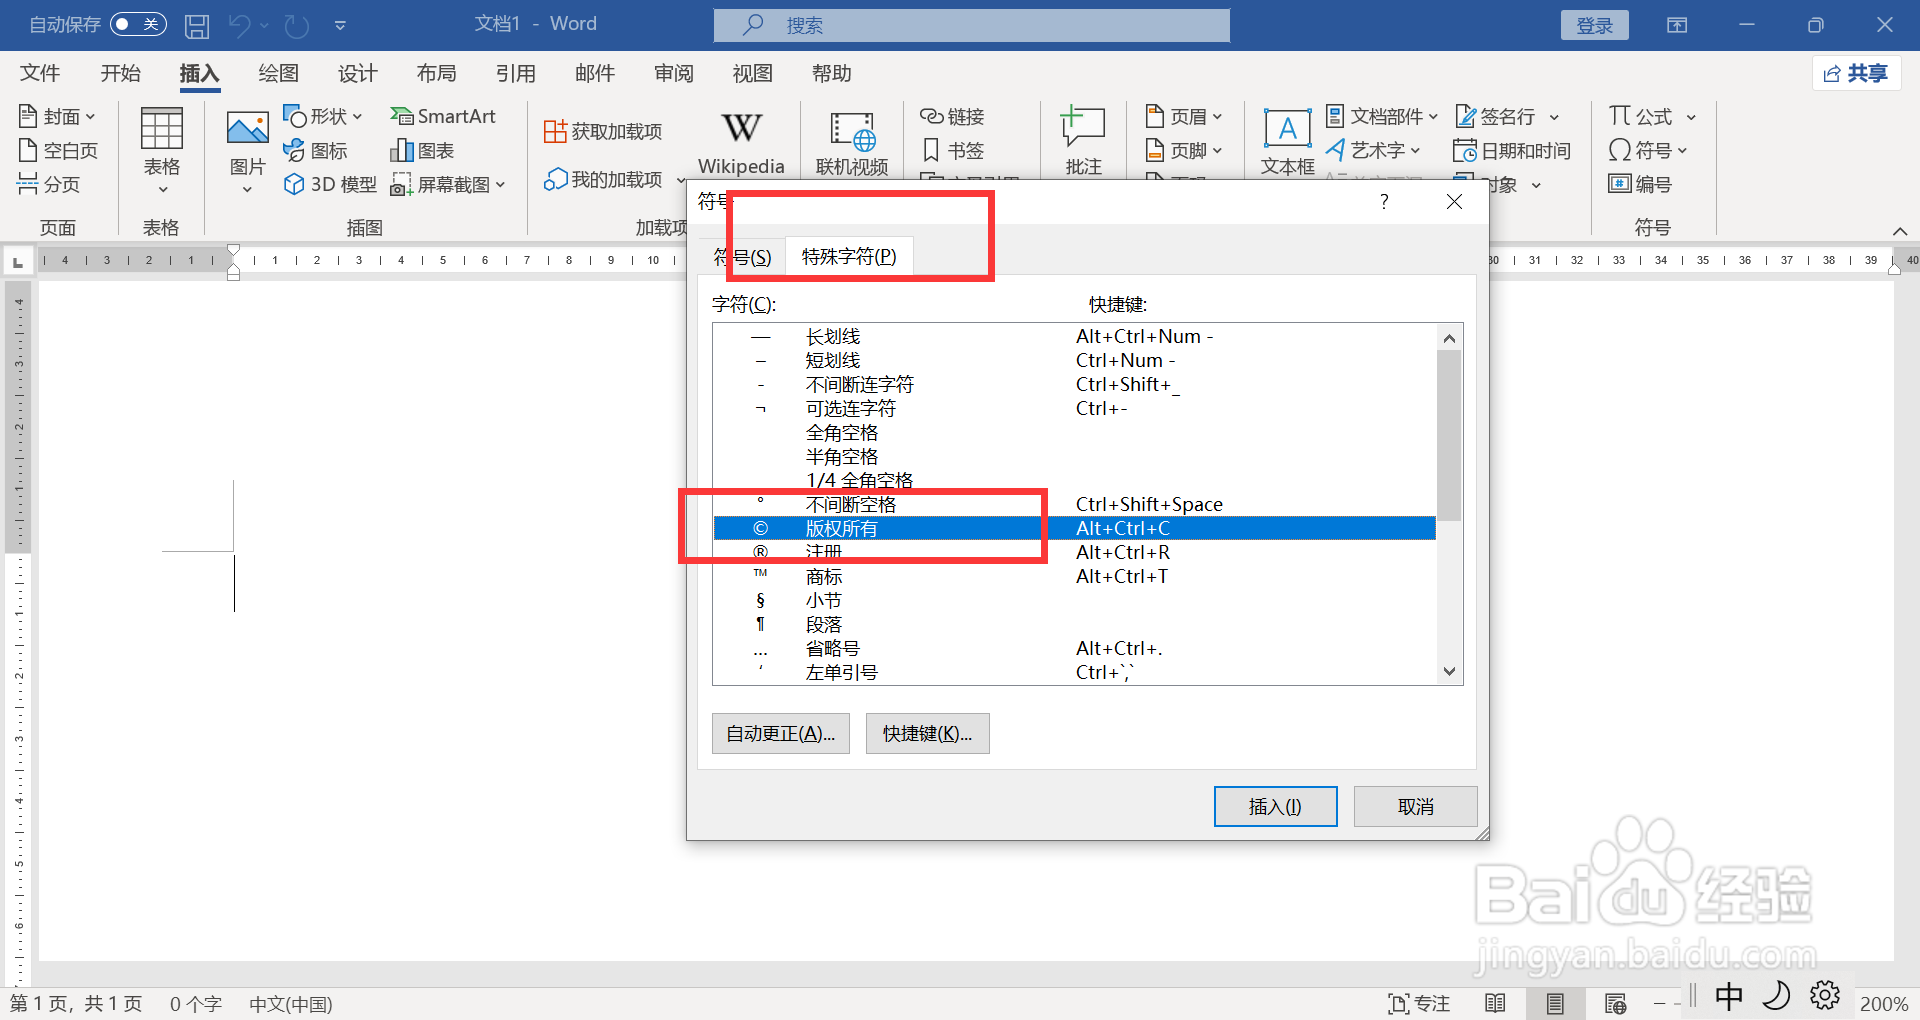Click the 符号 Ω symbol button in ribbon
1920x1020 pixels.
[x=1647, y=151]
